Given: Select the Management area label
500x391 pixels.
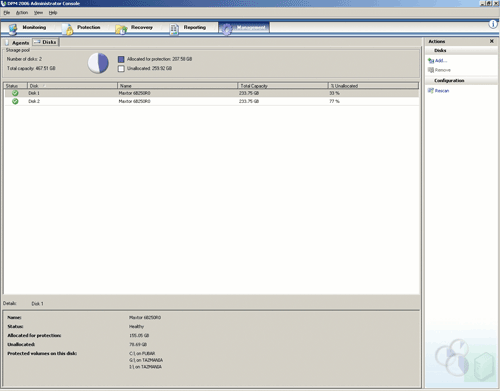Looking at the screenshot, I should [251, 27].
